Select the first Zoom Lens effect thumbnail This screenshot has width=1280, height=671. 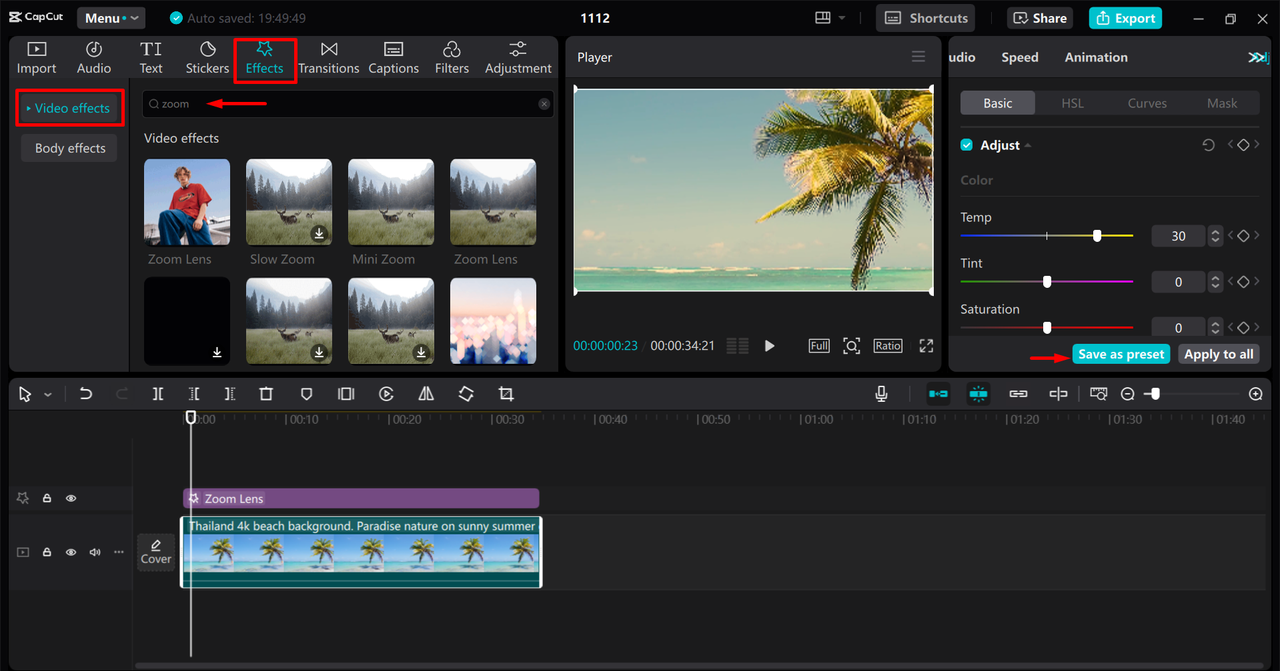[187, 202]
